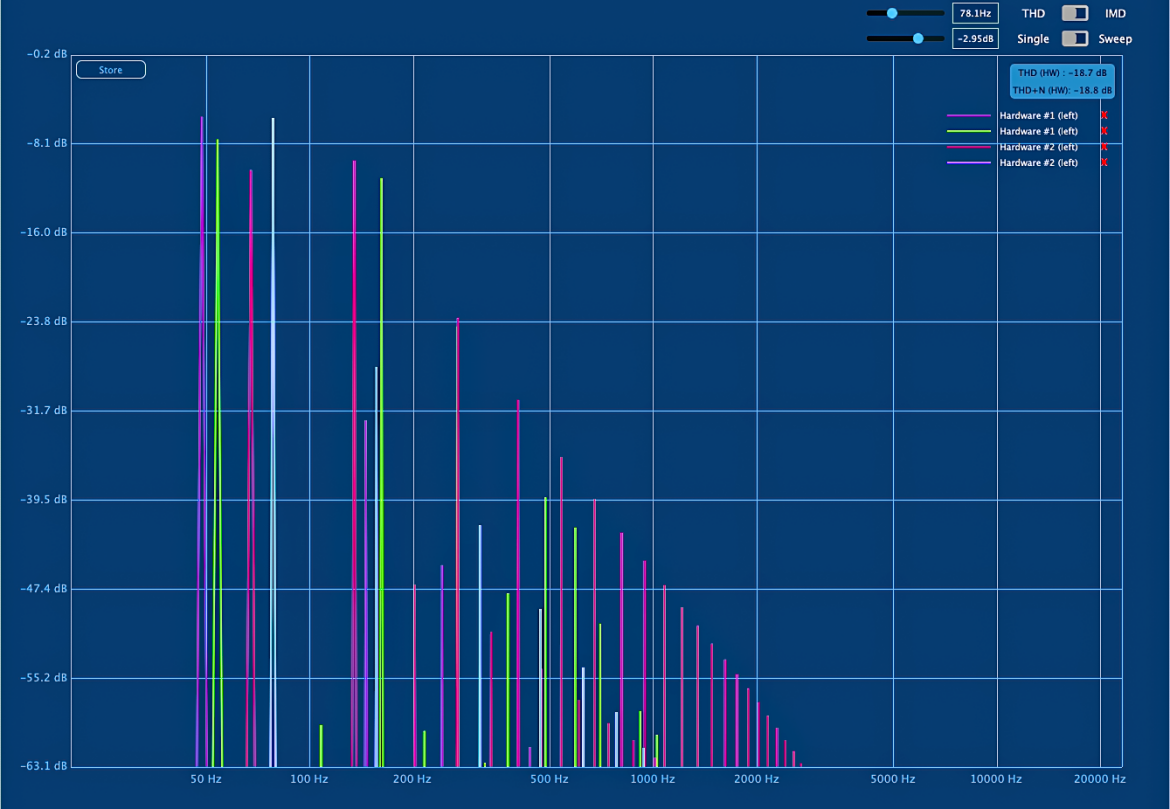Click the -8.1 dB axis label
Screen dimensions: 1170x809
coord(46,143)
